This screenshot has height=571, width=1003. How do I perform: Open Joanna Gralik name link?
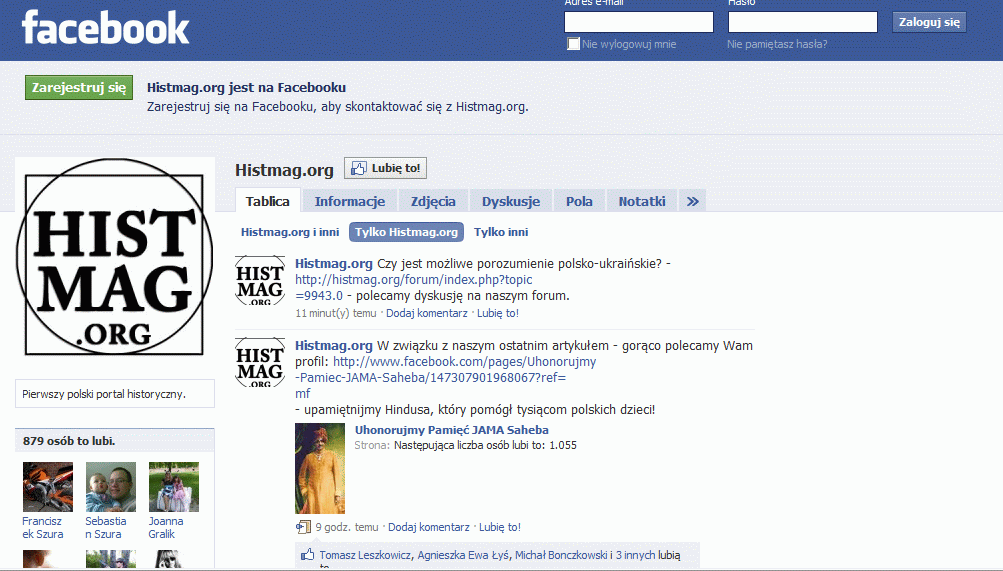click(x=166, y=528)
